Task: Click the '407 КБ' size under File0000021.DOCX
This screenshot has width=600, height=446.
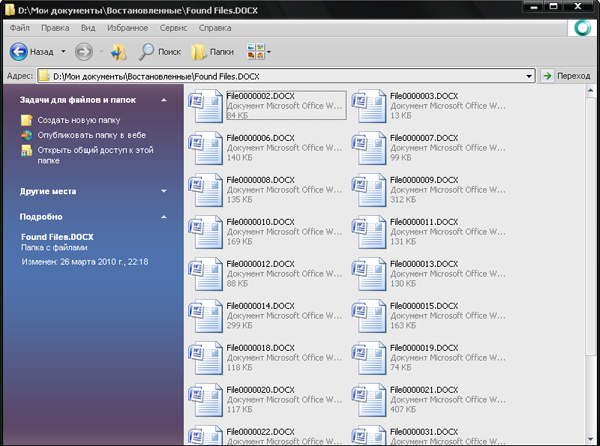Action: click(x=403, y=410)
